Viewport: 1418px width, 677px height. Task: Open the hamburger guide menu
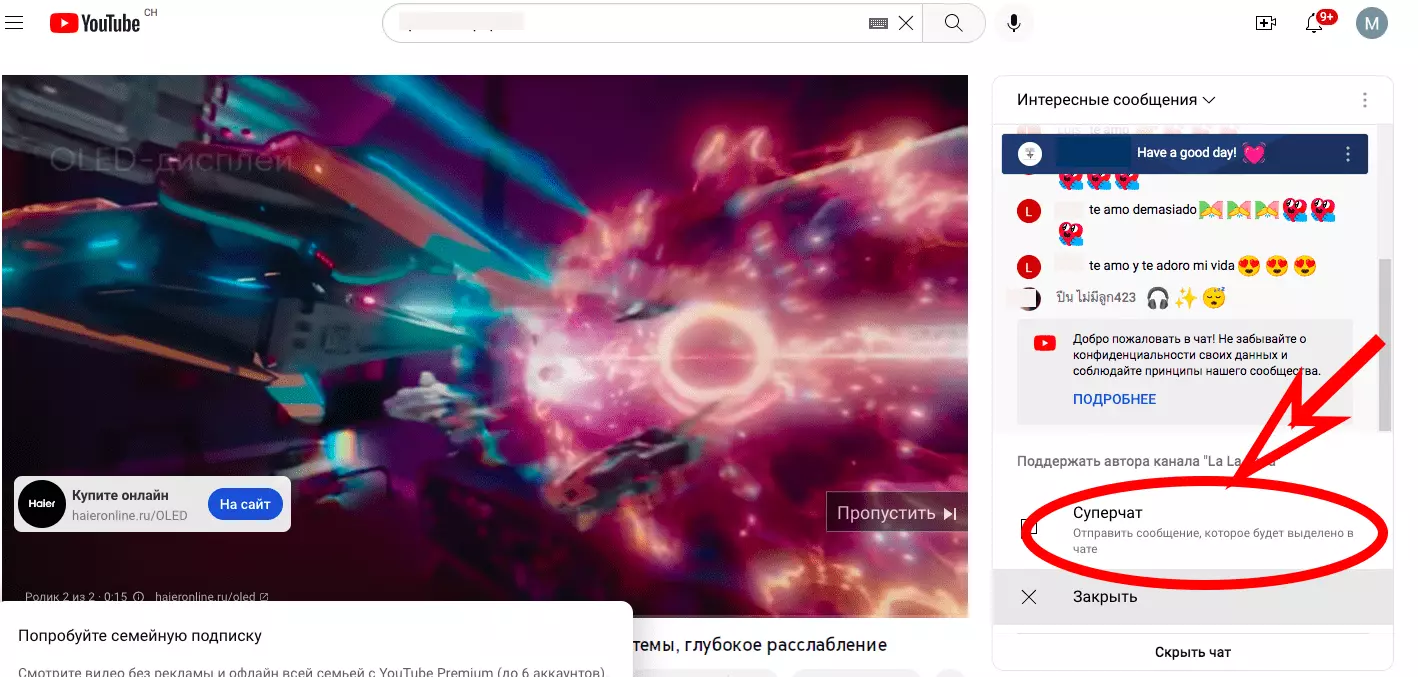tap(14, 23)
